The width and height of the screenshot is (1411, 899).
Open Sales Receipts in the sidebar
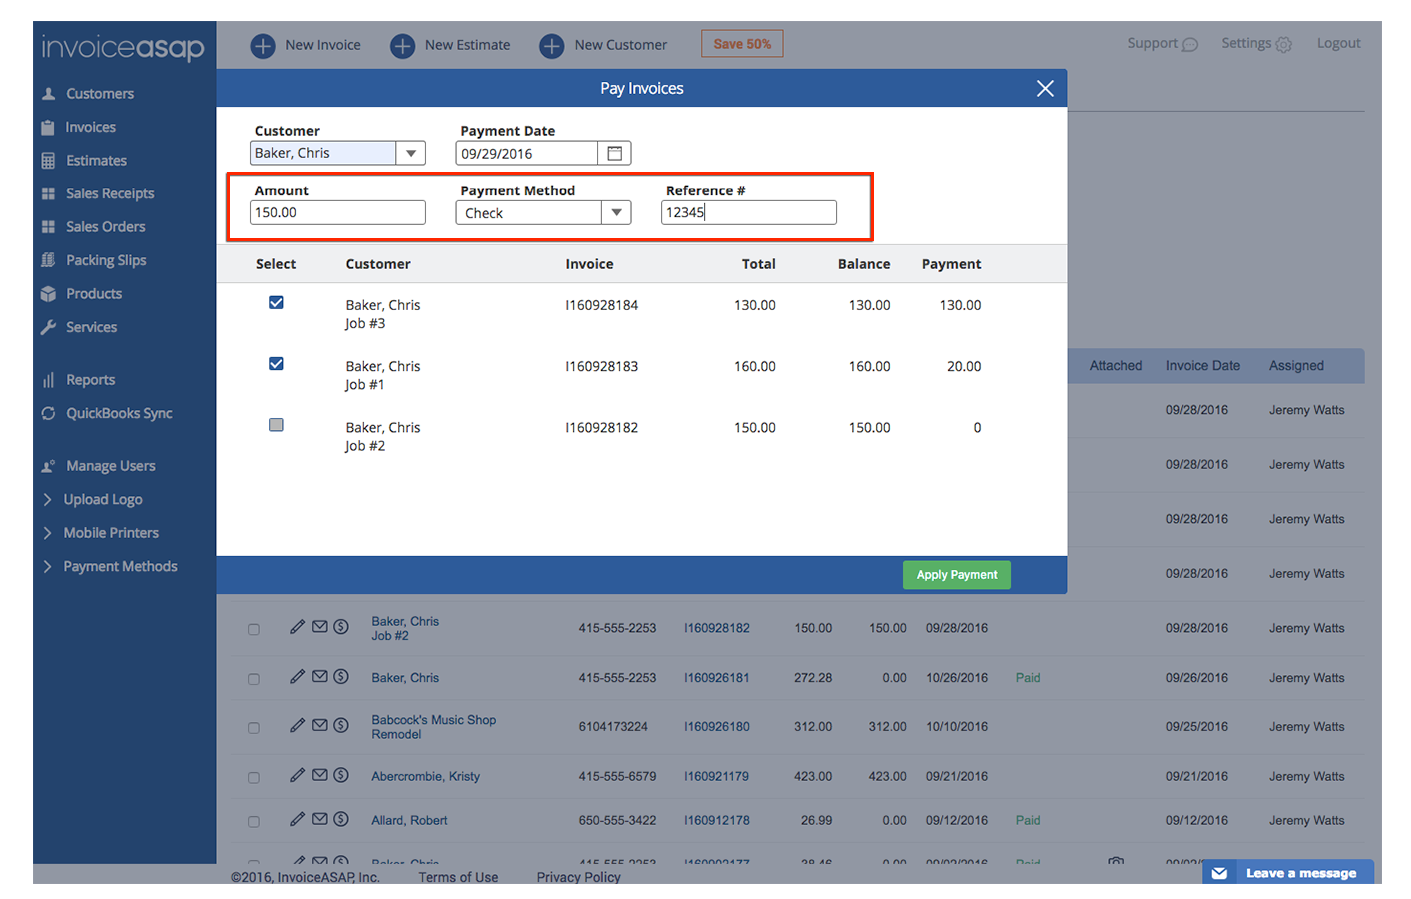(110, 193)
